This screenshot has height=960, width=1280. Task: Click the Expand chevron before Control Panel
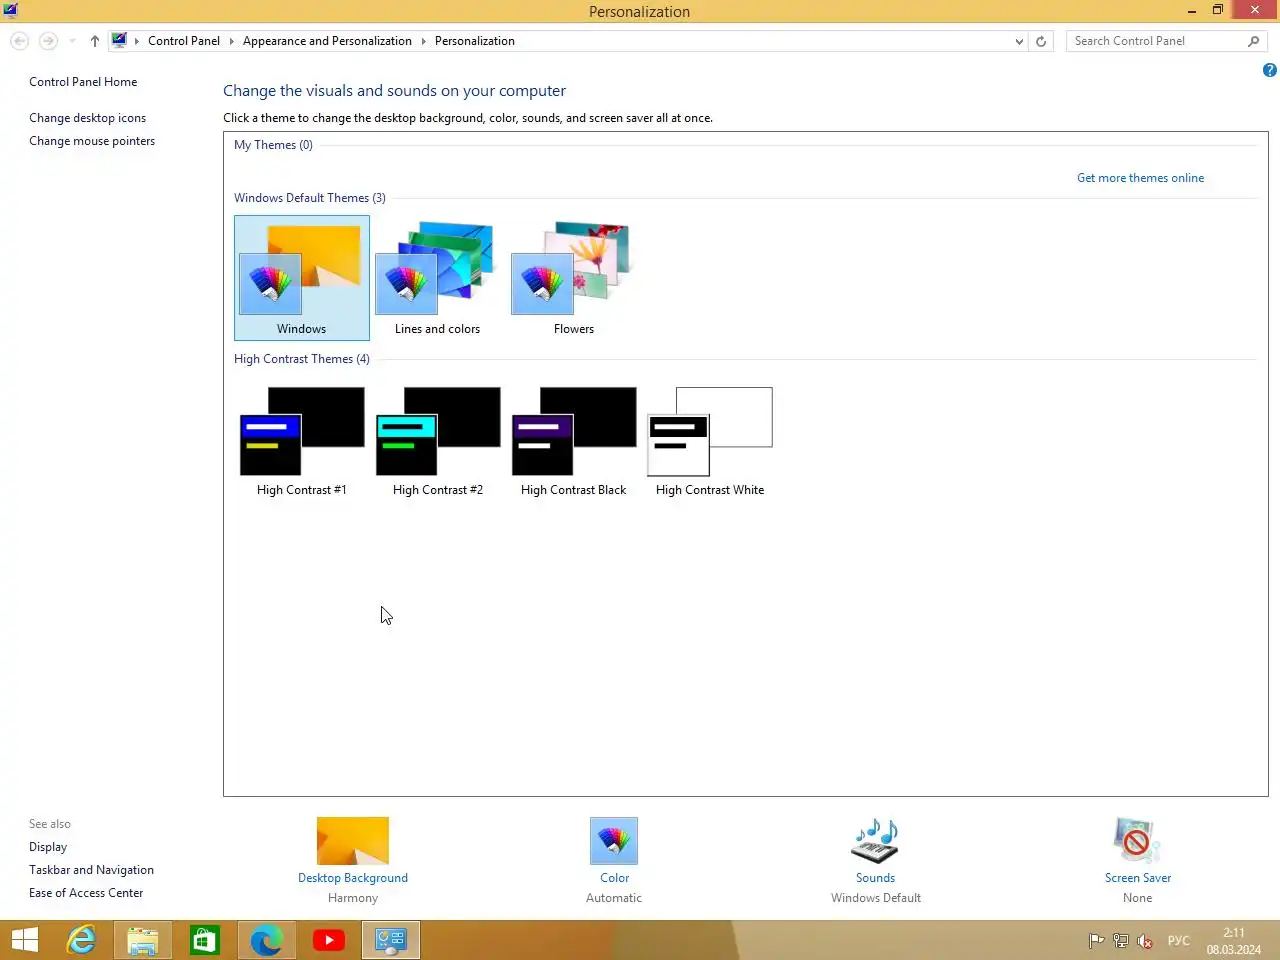coord(137,41)
